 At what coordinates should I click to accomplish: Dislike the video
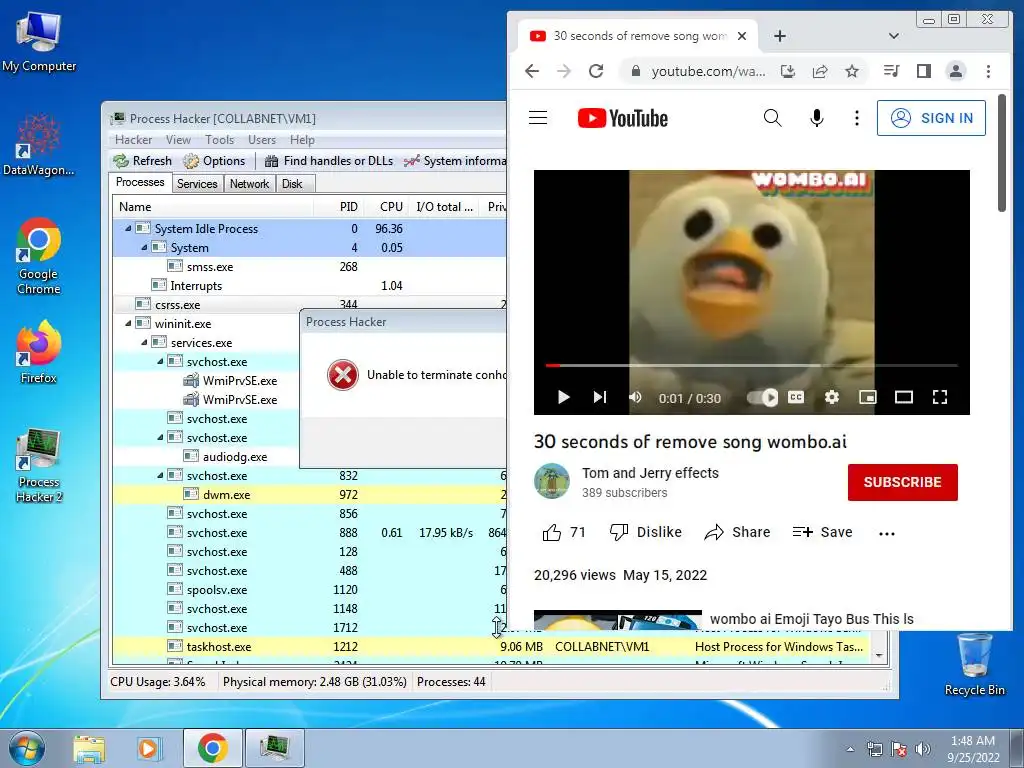pos(645,532)
